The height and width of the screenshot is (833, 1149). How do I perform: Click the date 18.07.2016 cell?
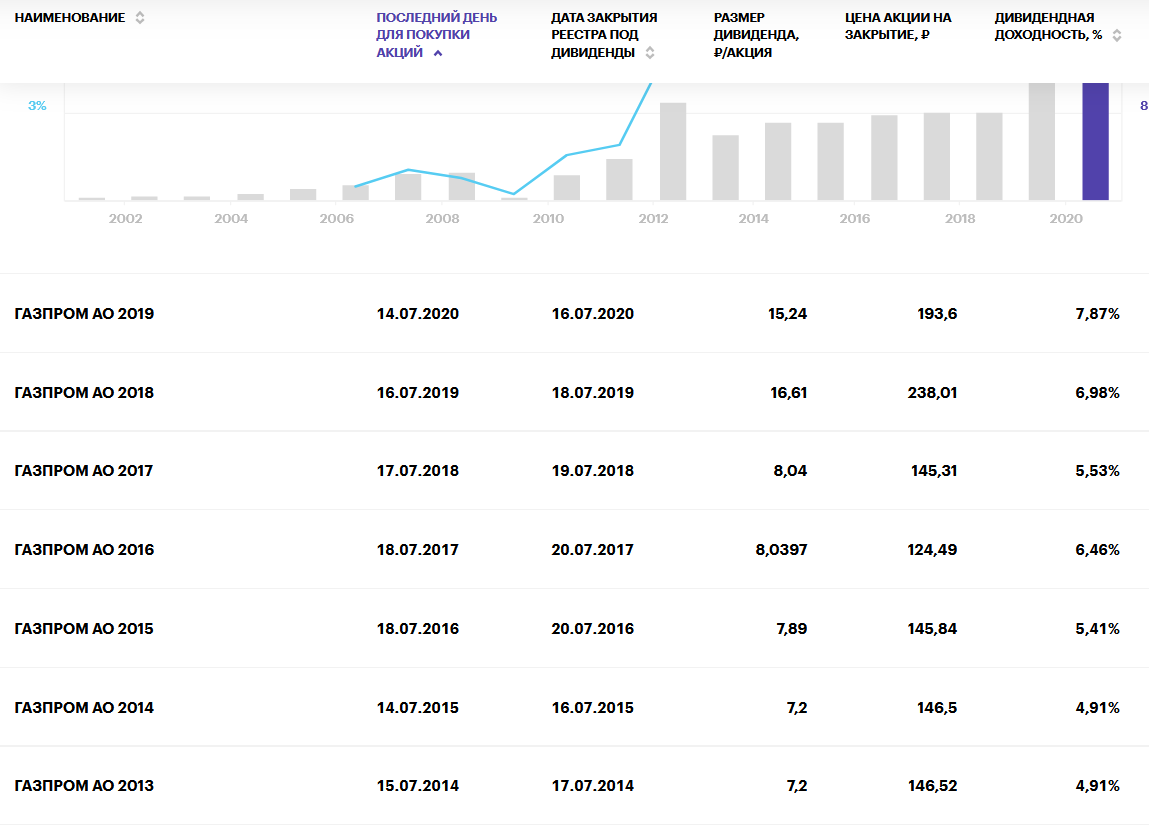pos(418,629)
